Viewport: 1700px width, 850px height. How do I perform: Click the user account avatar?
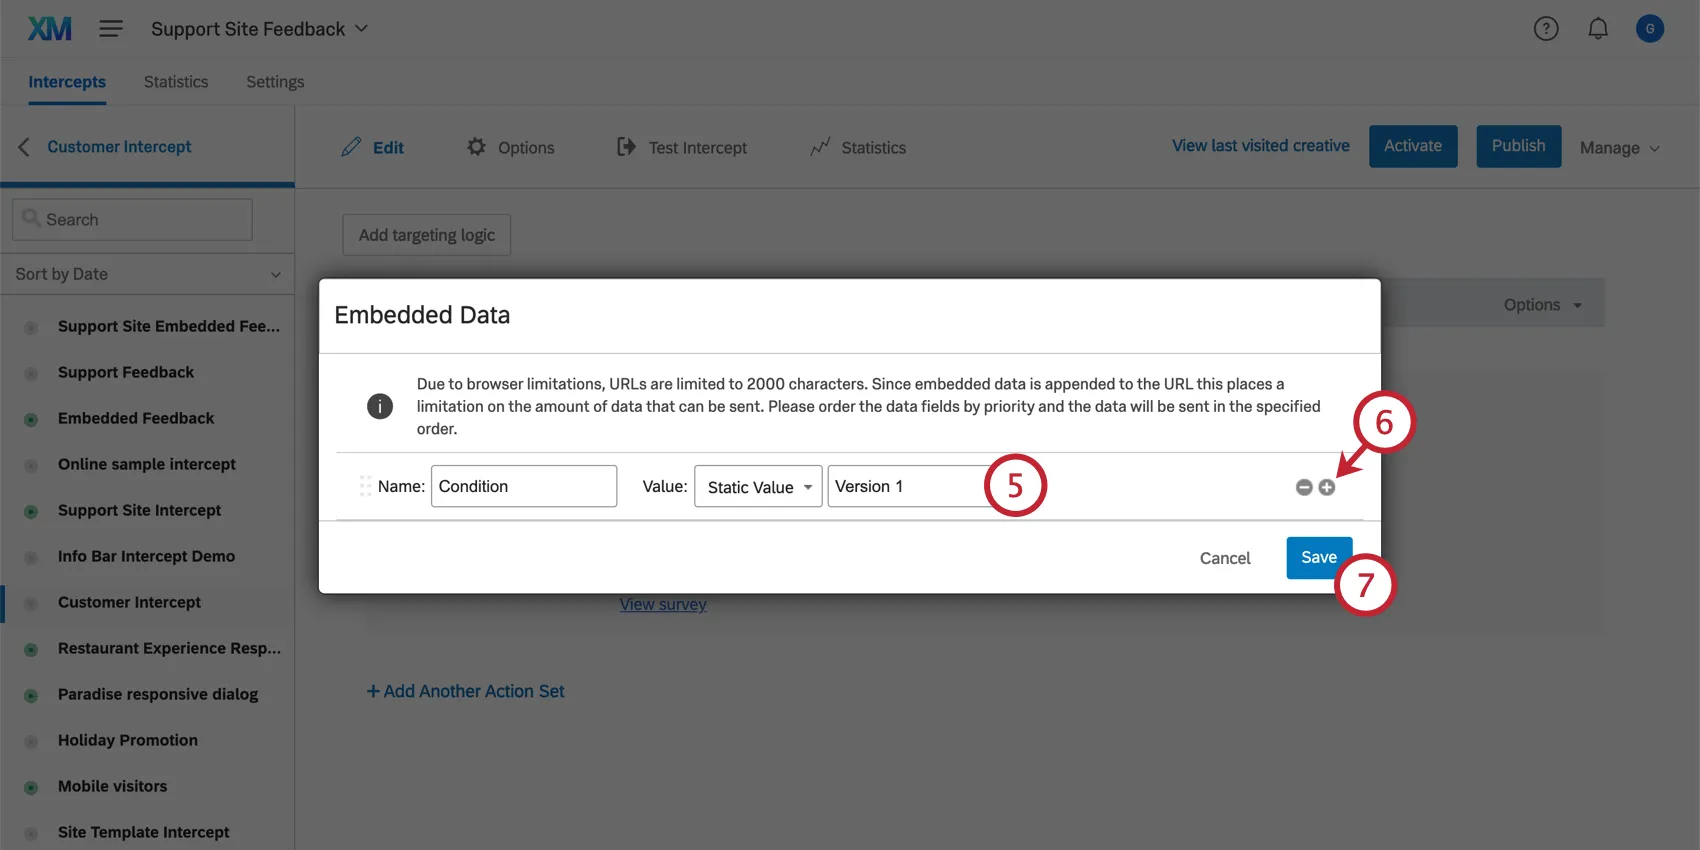pyautogui.click(x=1650, y=29)
